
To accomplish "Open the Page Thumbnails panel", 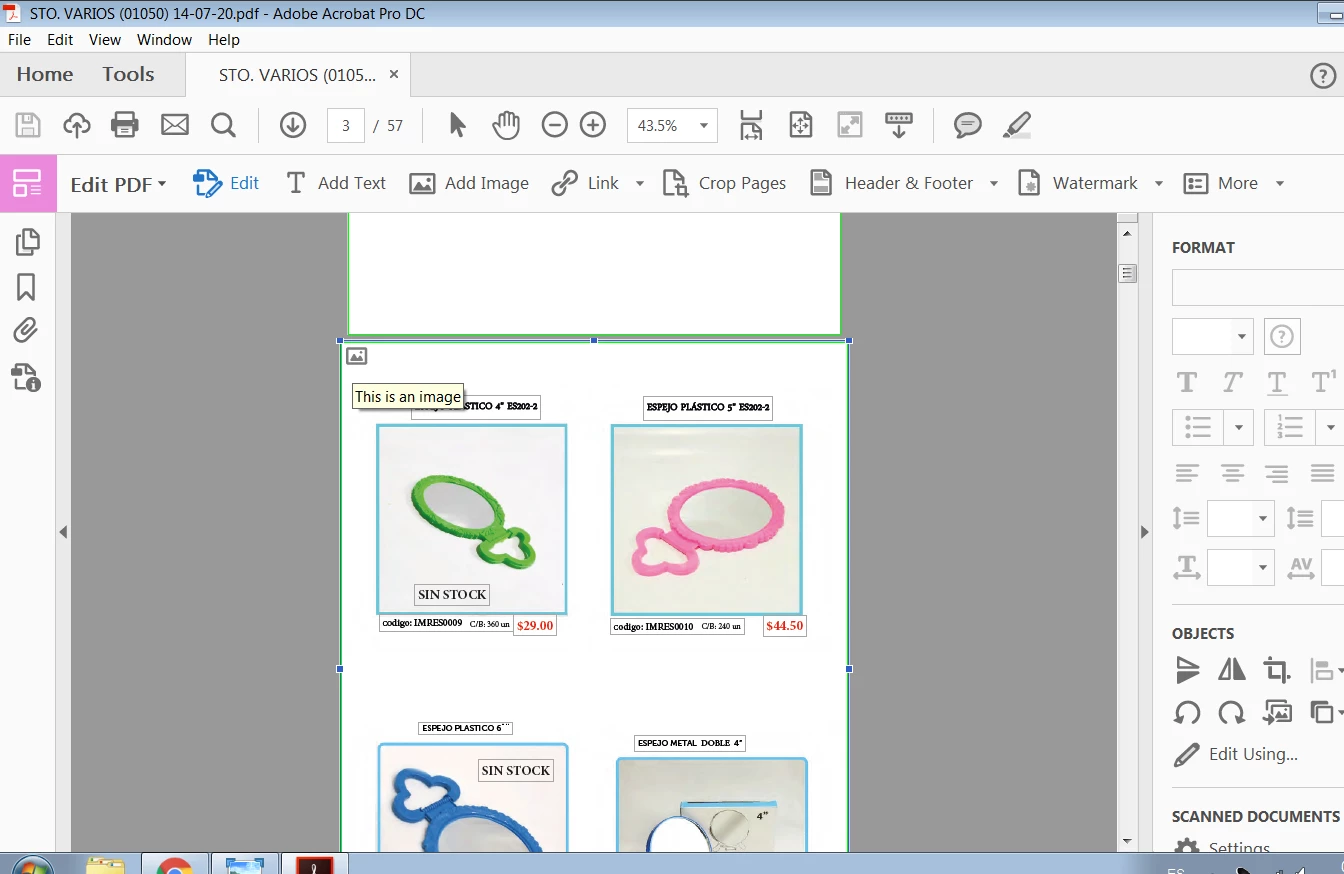I will point(27,241).
